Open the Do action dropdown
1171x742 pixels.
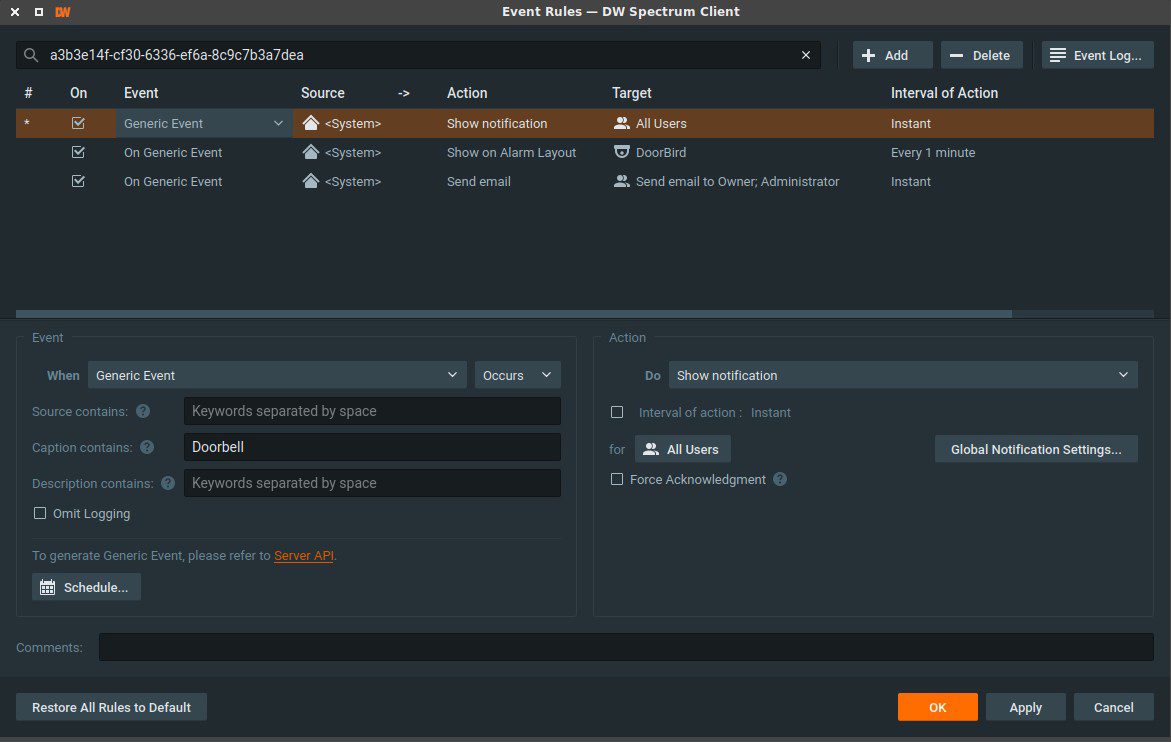tap(903, 375)
